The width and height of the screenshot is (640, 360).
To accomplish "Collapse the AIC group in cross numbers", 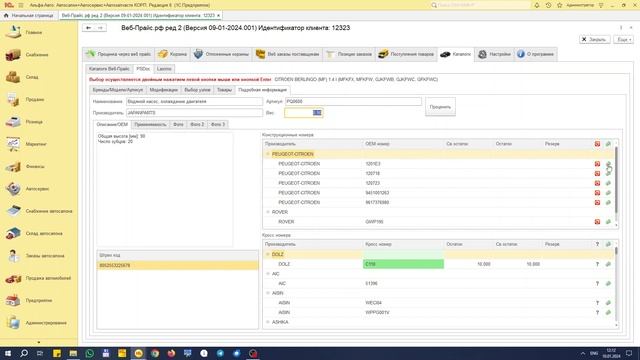I will (x=268, y=274).
